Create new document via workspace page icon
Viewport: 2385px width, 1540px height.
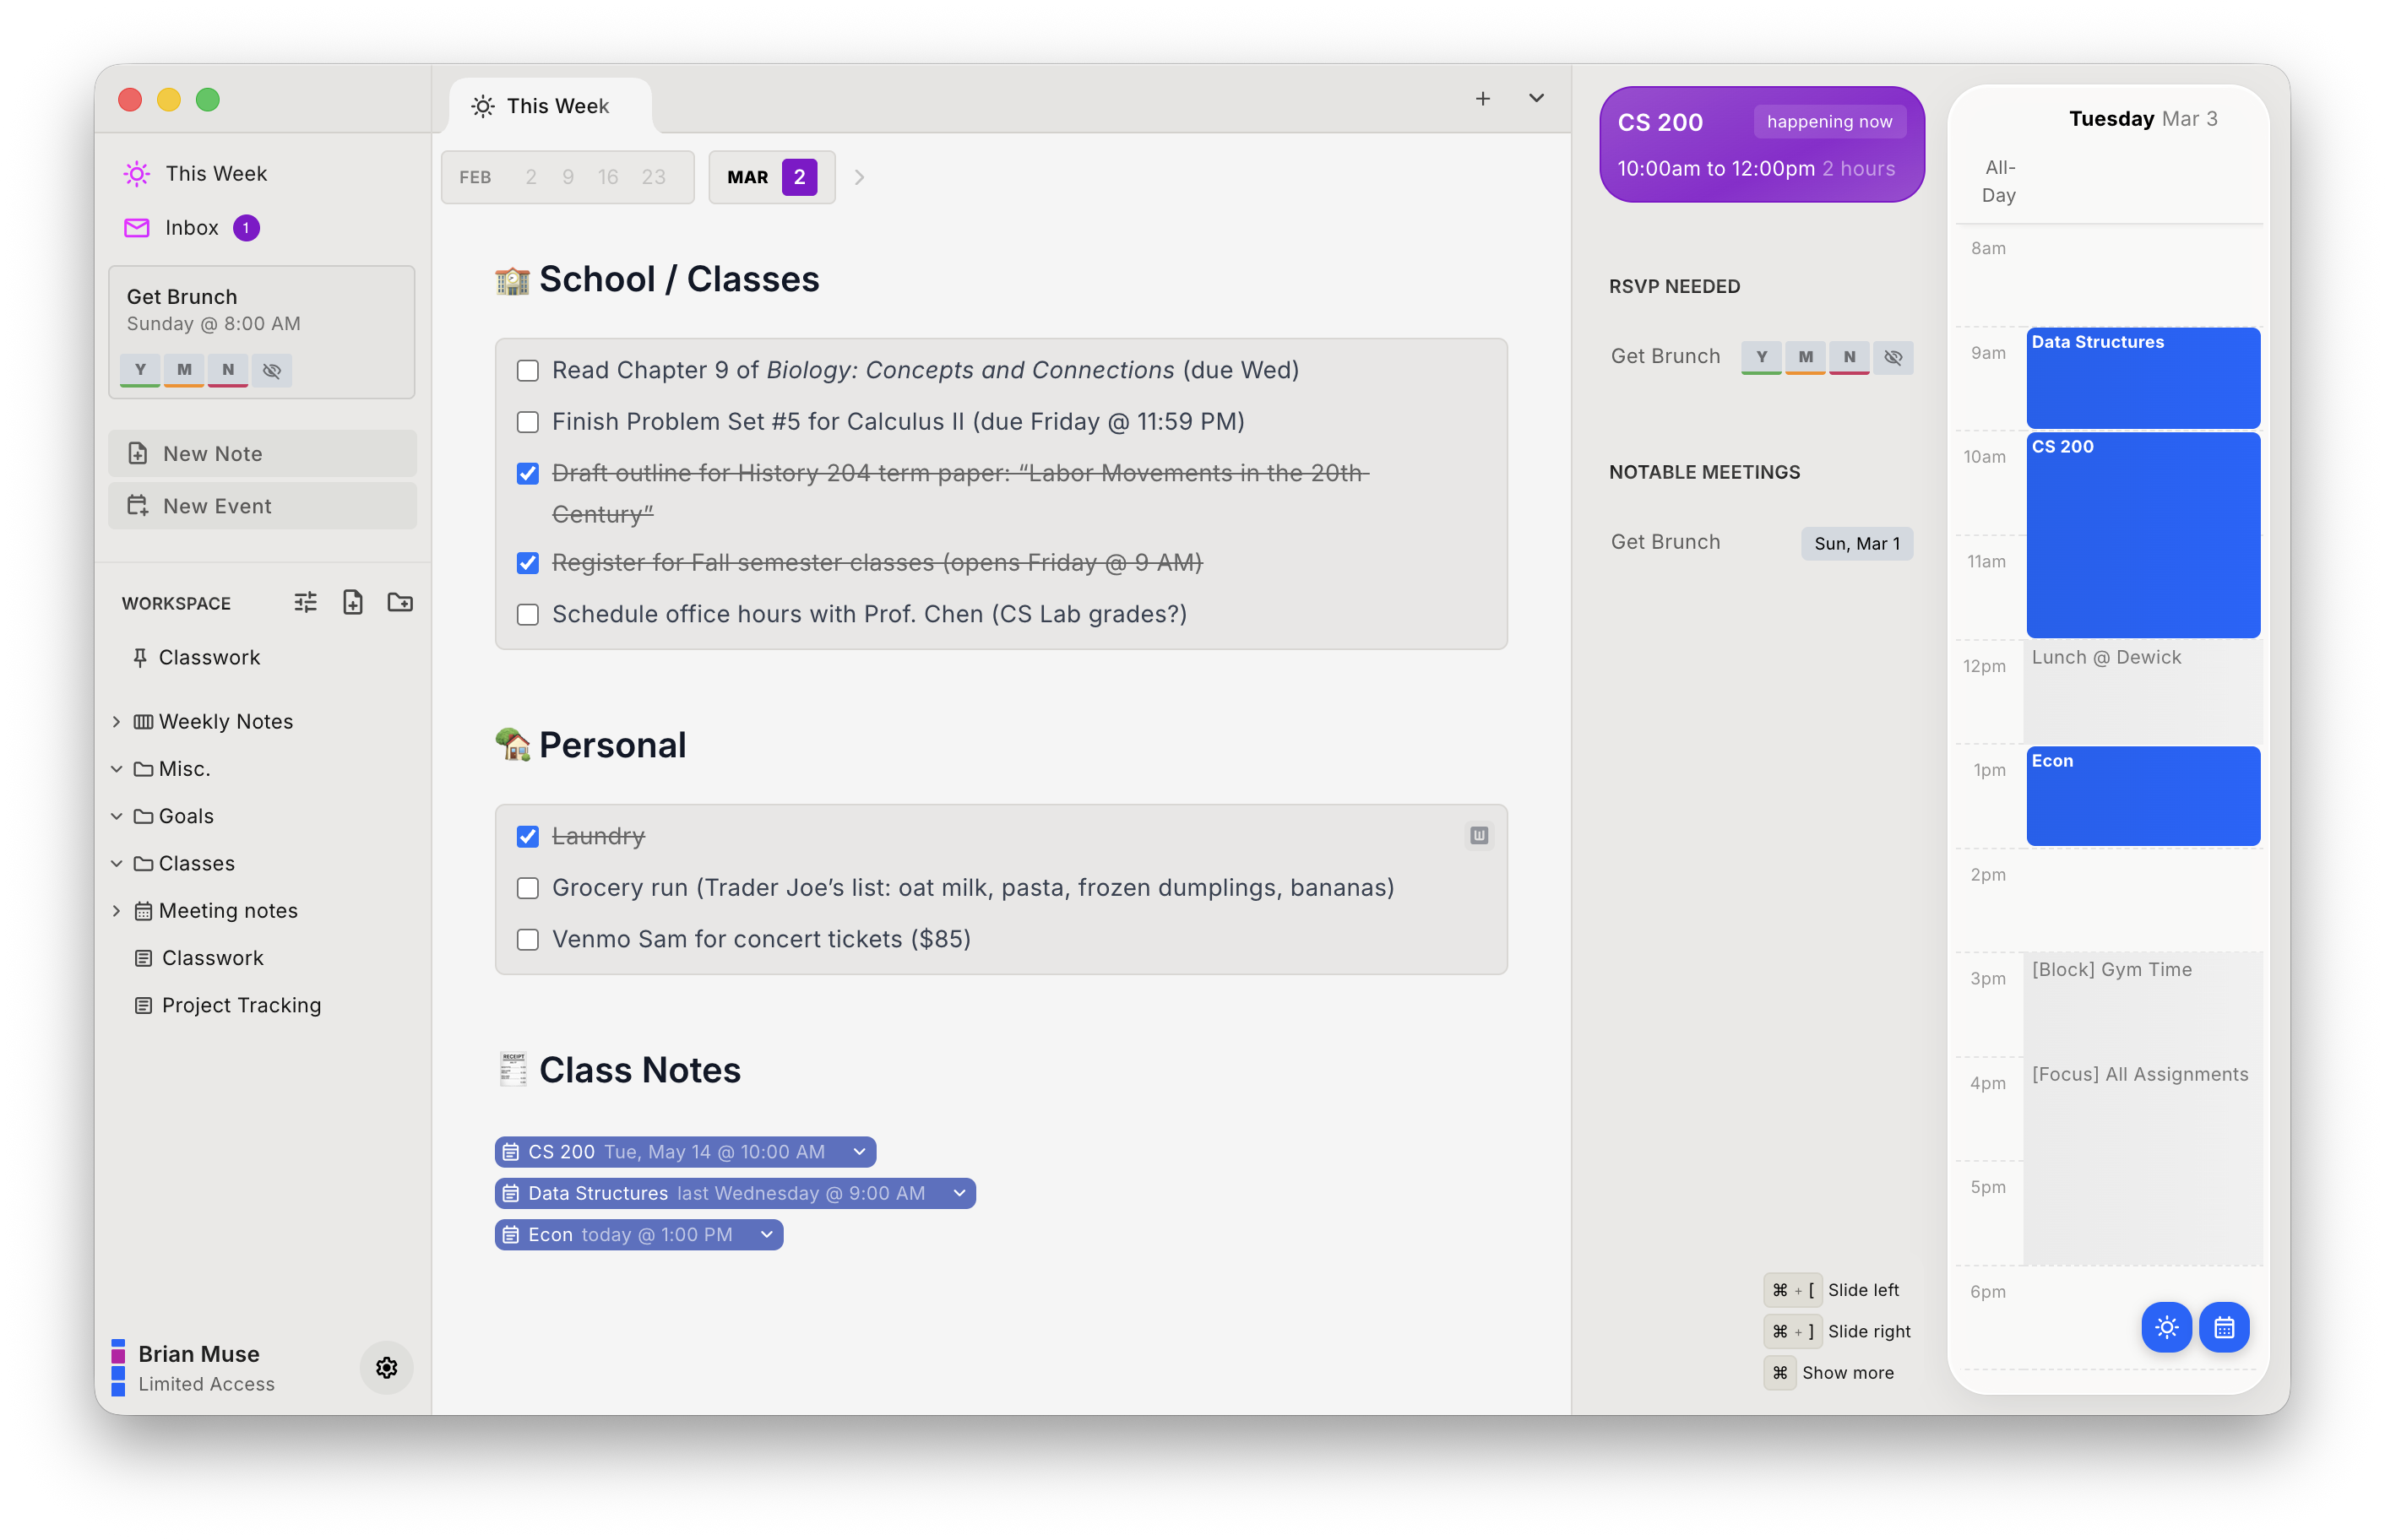352,602
